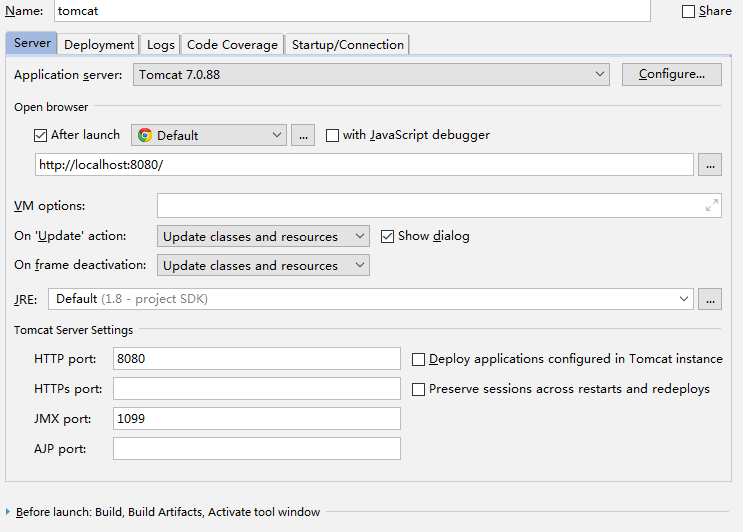Open the Startup/Connection tab
This screenshot has width=743, height=532.
click(x=347, y=45)
